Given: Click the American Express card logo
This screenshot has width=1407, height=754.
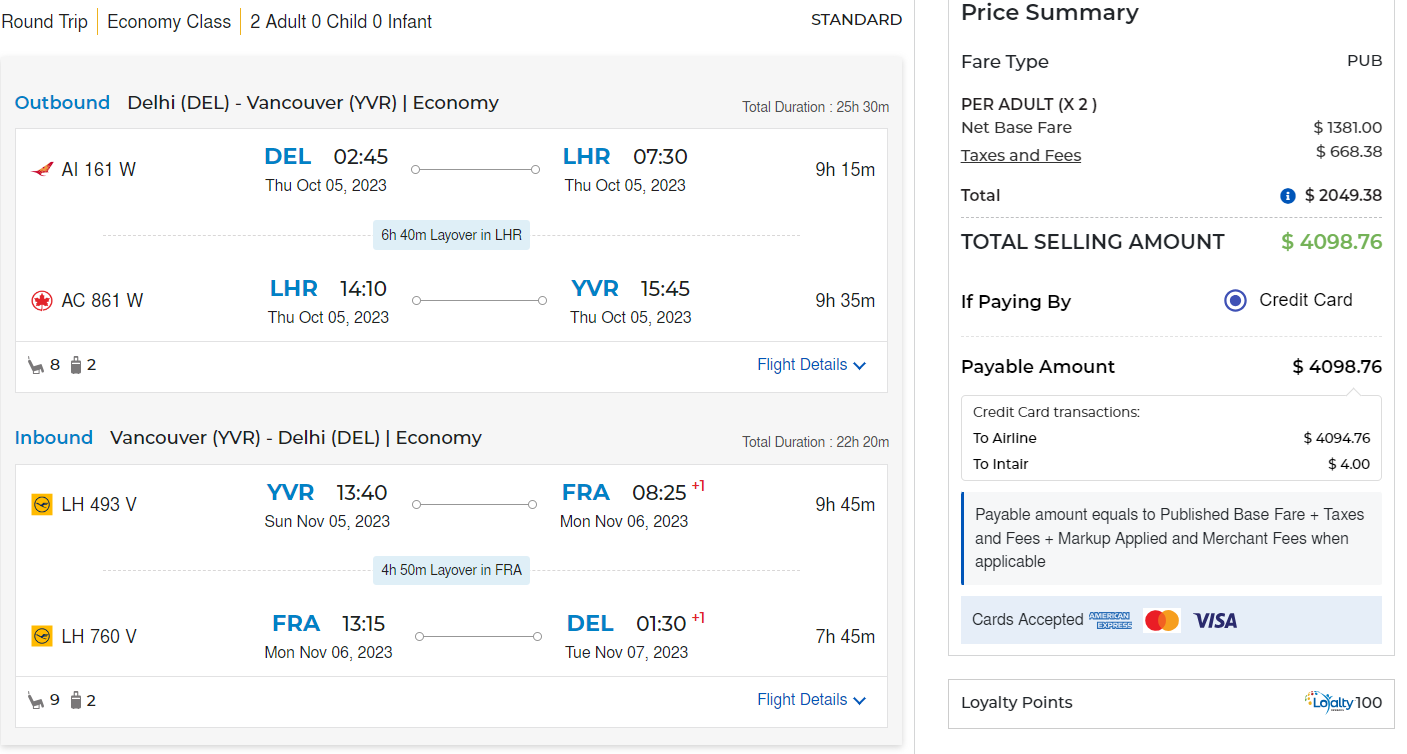Looking at the screenshot, I should [x=1110, y=621].
